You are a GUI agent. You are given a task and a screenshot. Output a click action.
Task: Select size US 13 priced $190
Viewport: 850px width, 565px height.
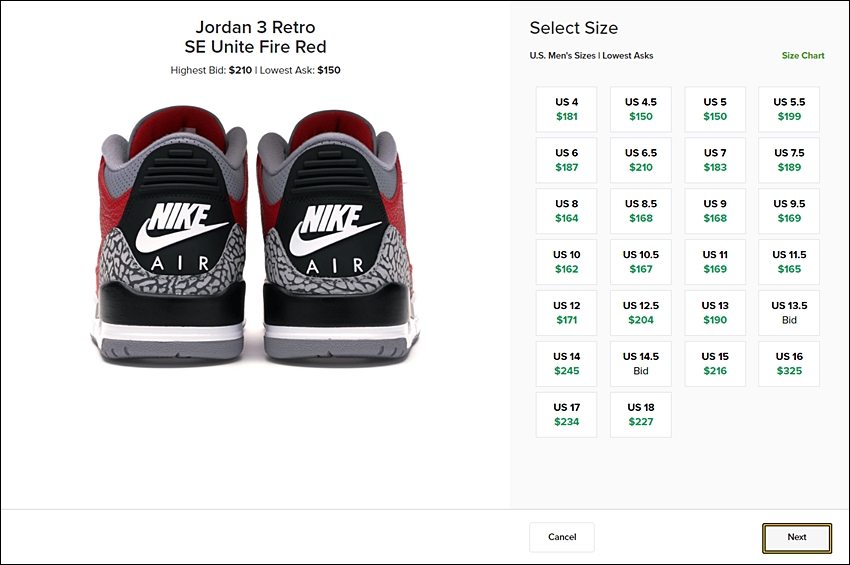(715, 313)
